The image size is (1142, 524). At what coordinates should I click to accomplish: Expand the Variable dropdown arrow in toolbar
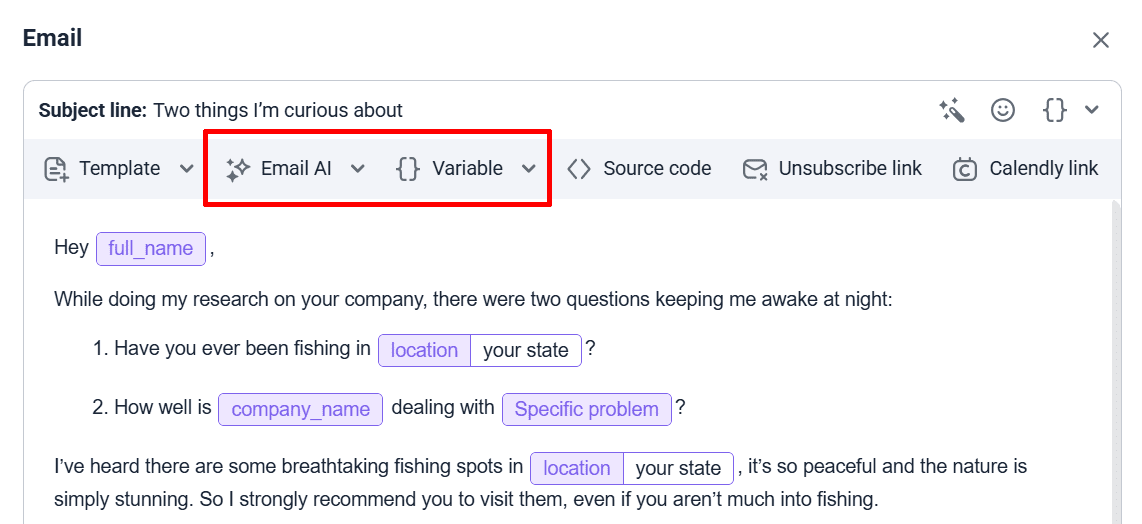pyautogui.click(x=529, y=169)
